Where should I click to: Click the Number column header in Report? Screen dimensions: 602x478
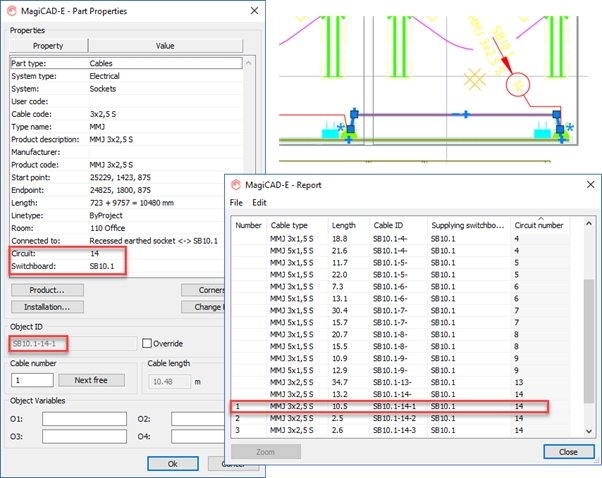(248, 225)
